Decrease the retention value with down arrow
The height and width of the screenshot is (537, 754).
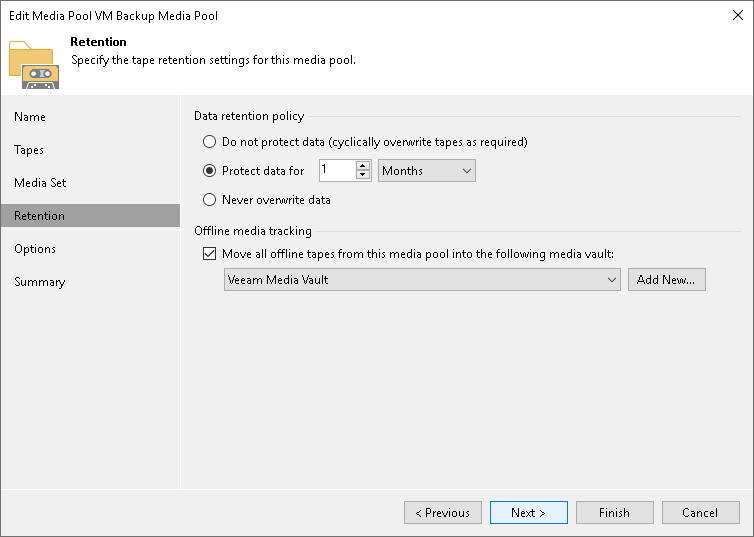pyautogui.click(x=363, y=177)
